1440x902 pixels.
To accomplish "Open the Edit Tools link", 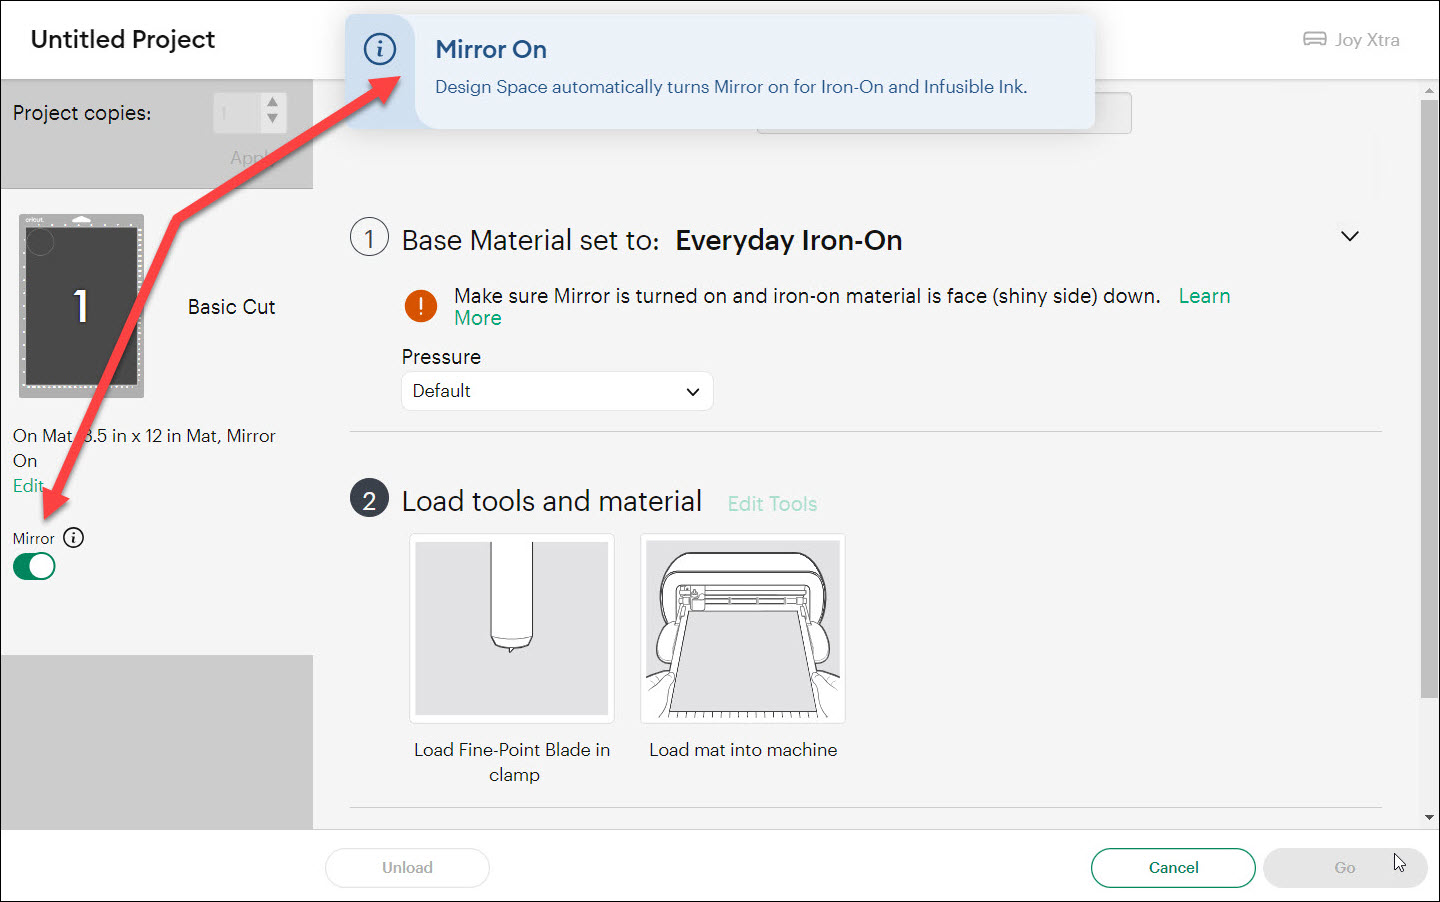I will [x=772, y=504].
